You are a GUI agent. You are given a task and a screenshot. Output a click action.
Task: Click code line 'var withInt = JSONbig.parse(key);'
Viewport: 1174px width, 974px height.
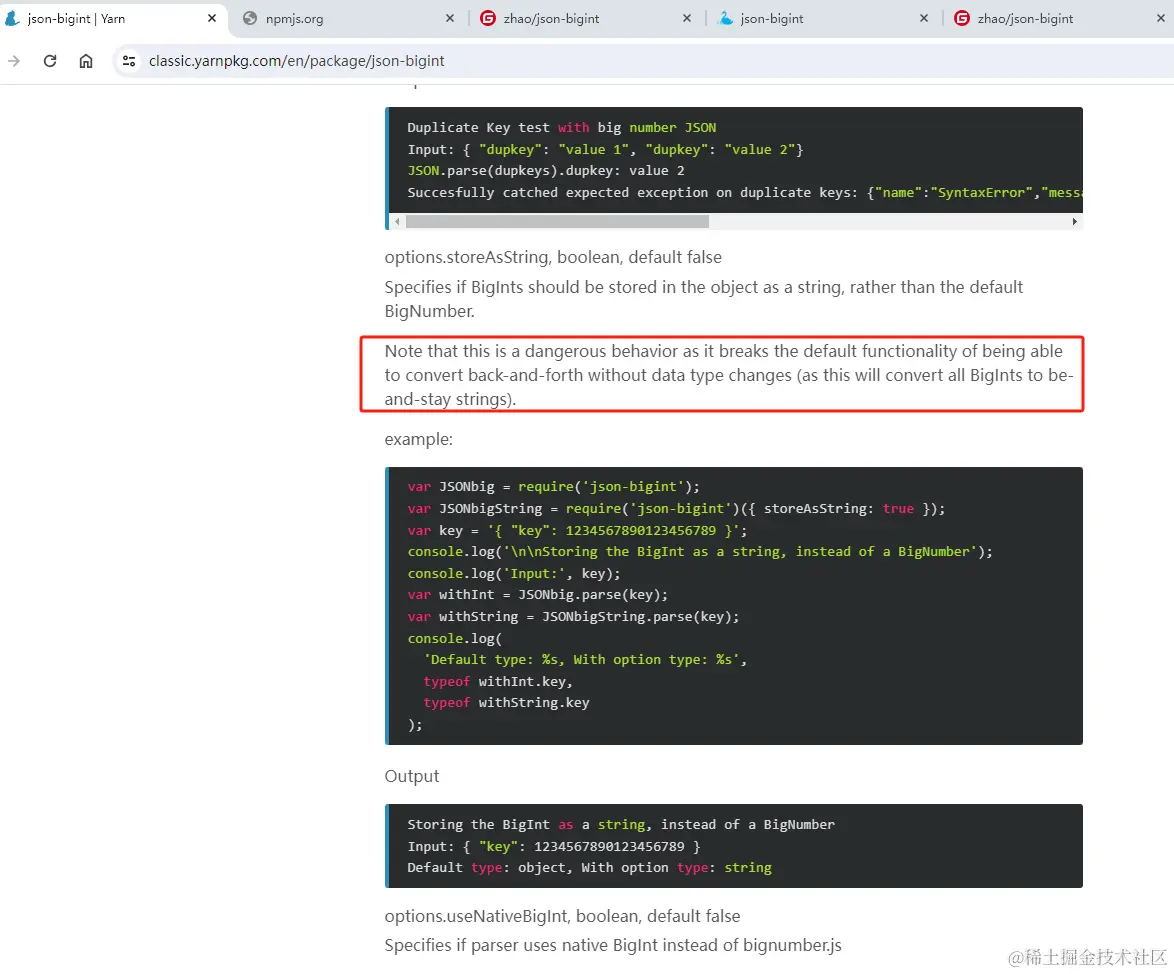click(x=537, y=594)
